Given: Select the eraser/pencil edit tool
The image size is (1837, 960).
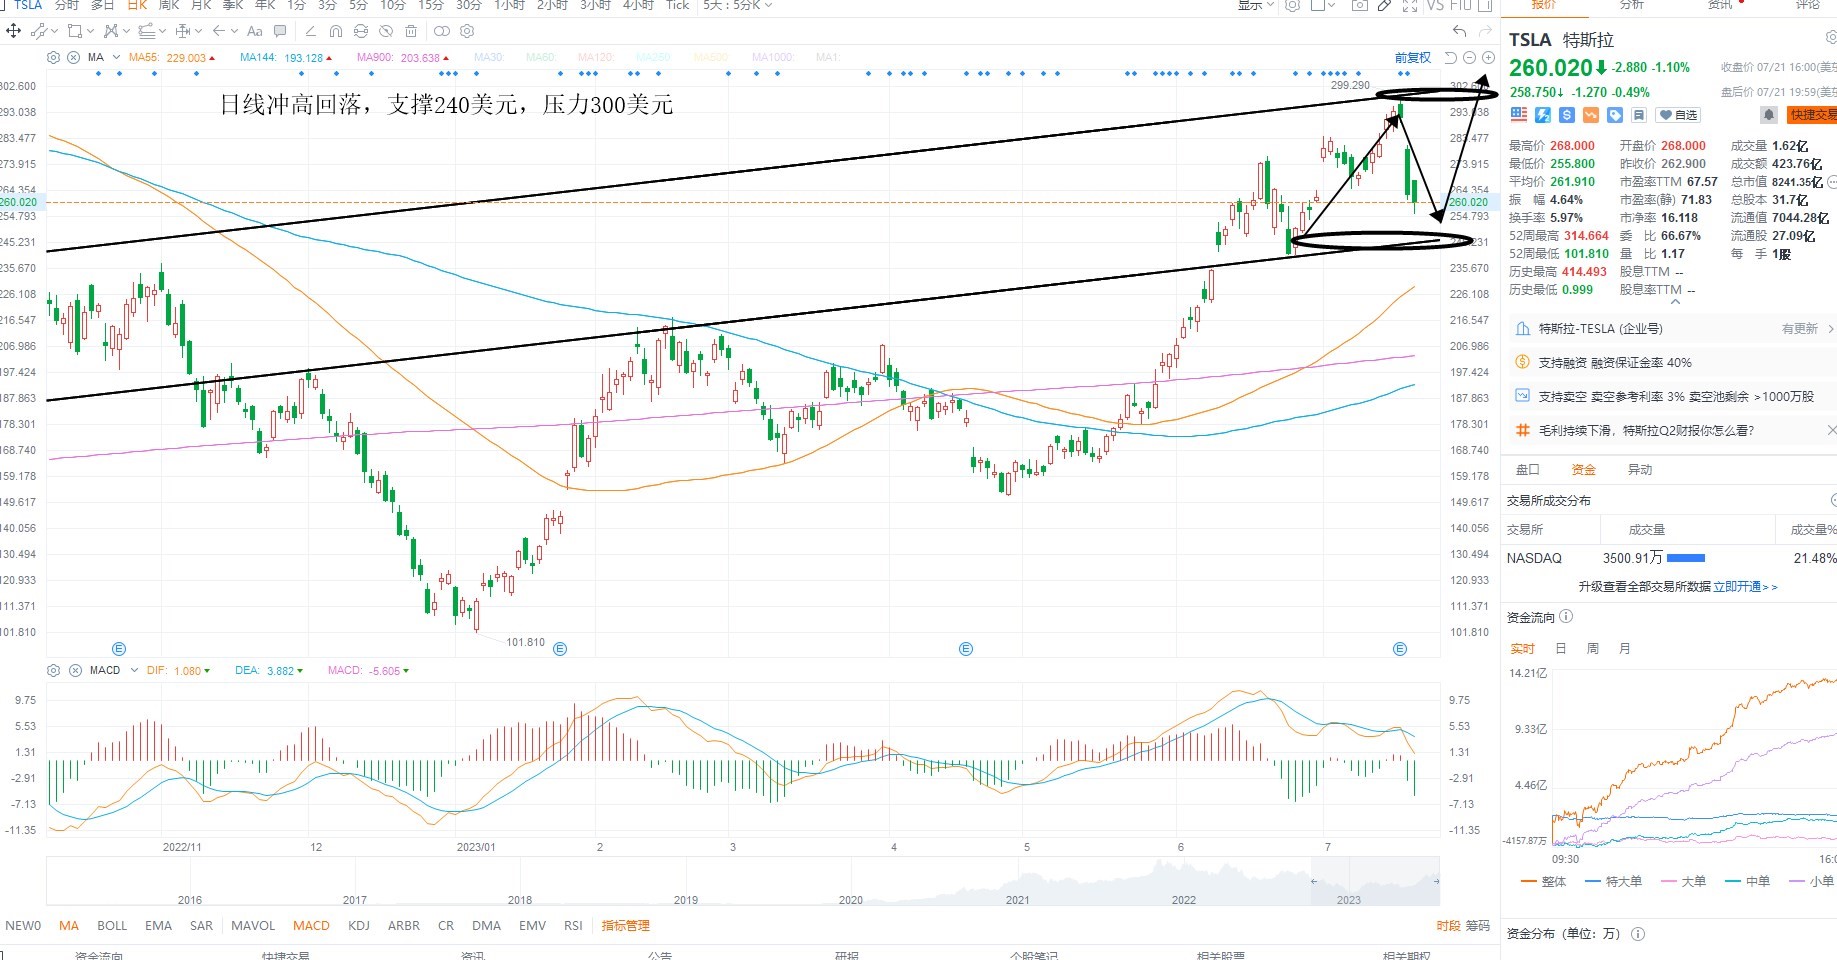Looking at the screenshot, I should click(311, 31).
